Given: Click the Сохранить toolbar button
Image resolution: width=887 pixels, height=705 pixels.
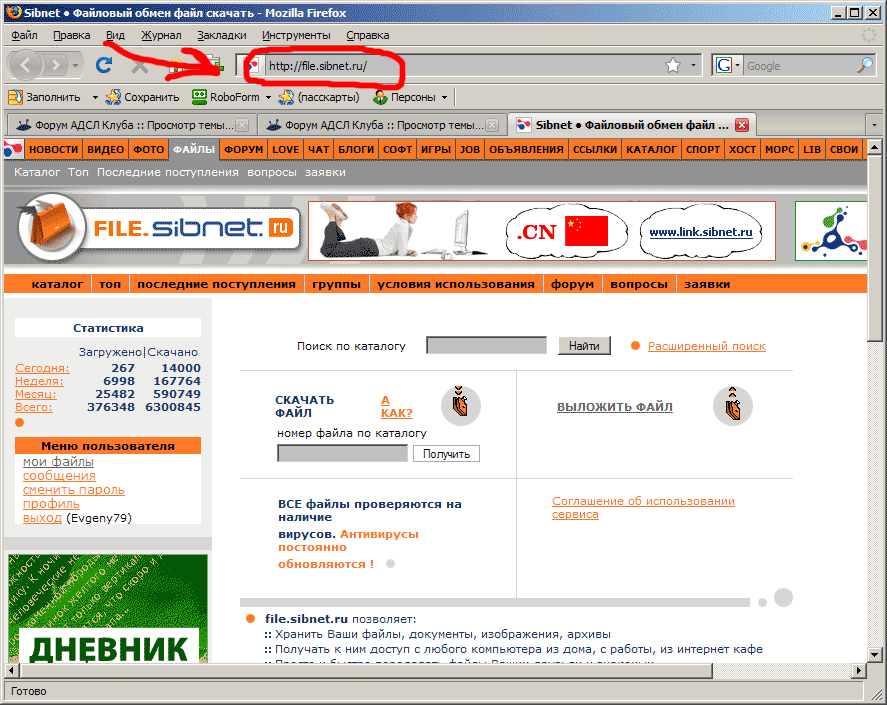Looking at the screenshot, I should pos(143,97).
